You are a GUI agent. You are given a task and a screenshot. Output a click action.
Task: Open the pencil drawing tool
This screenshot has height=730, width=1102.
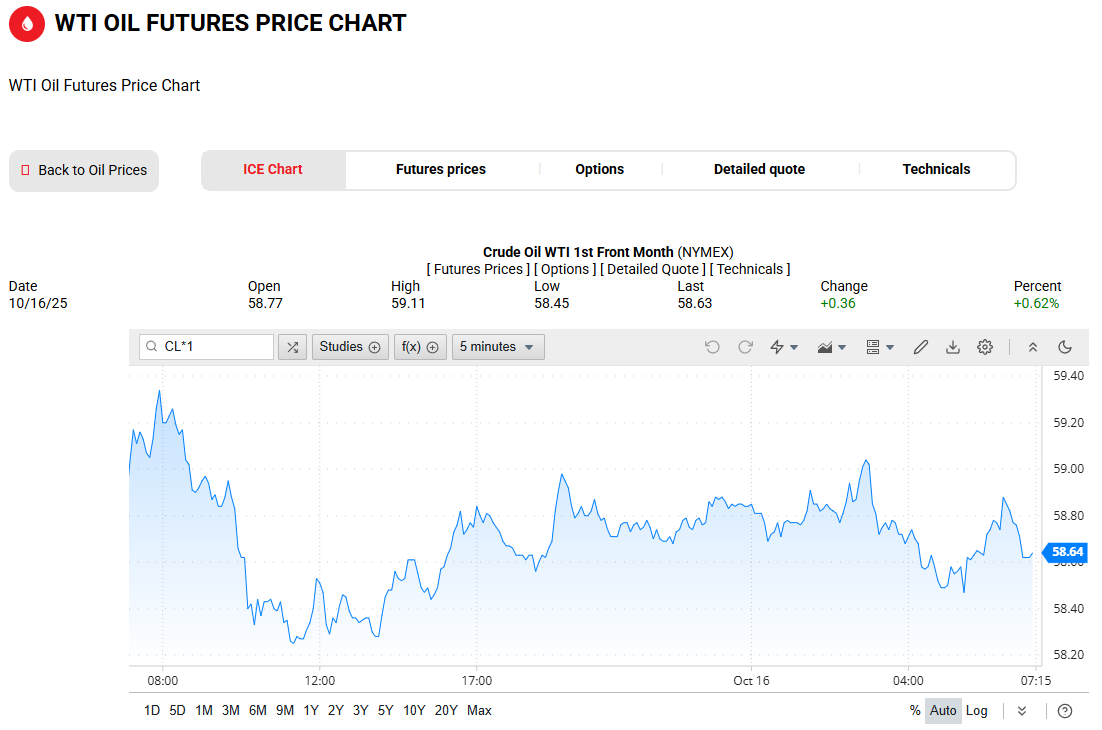[x=921, y=347]
